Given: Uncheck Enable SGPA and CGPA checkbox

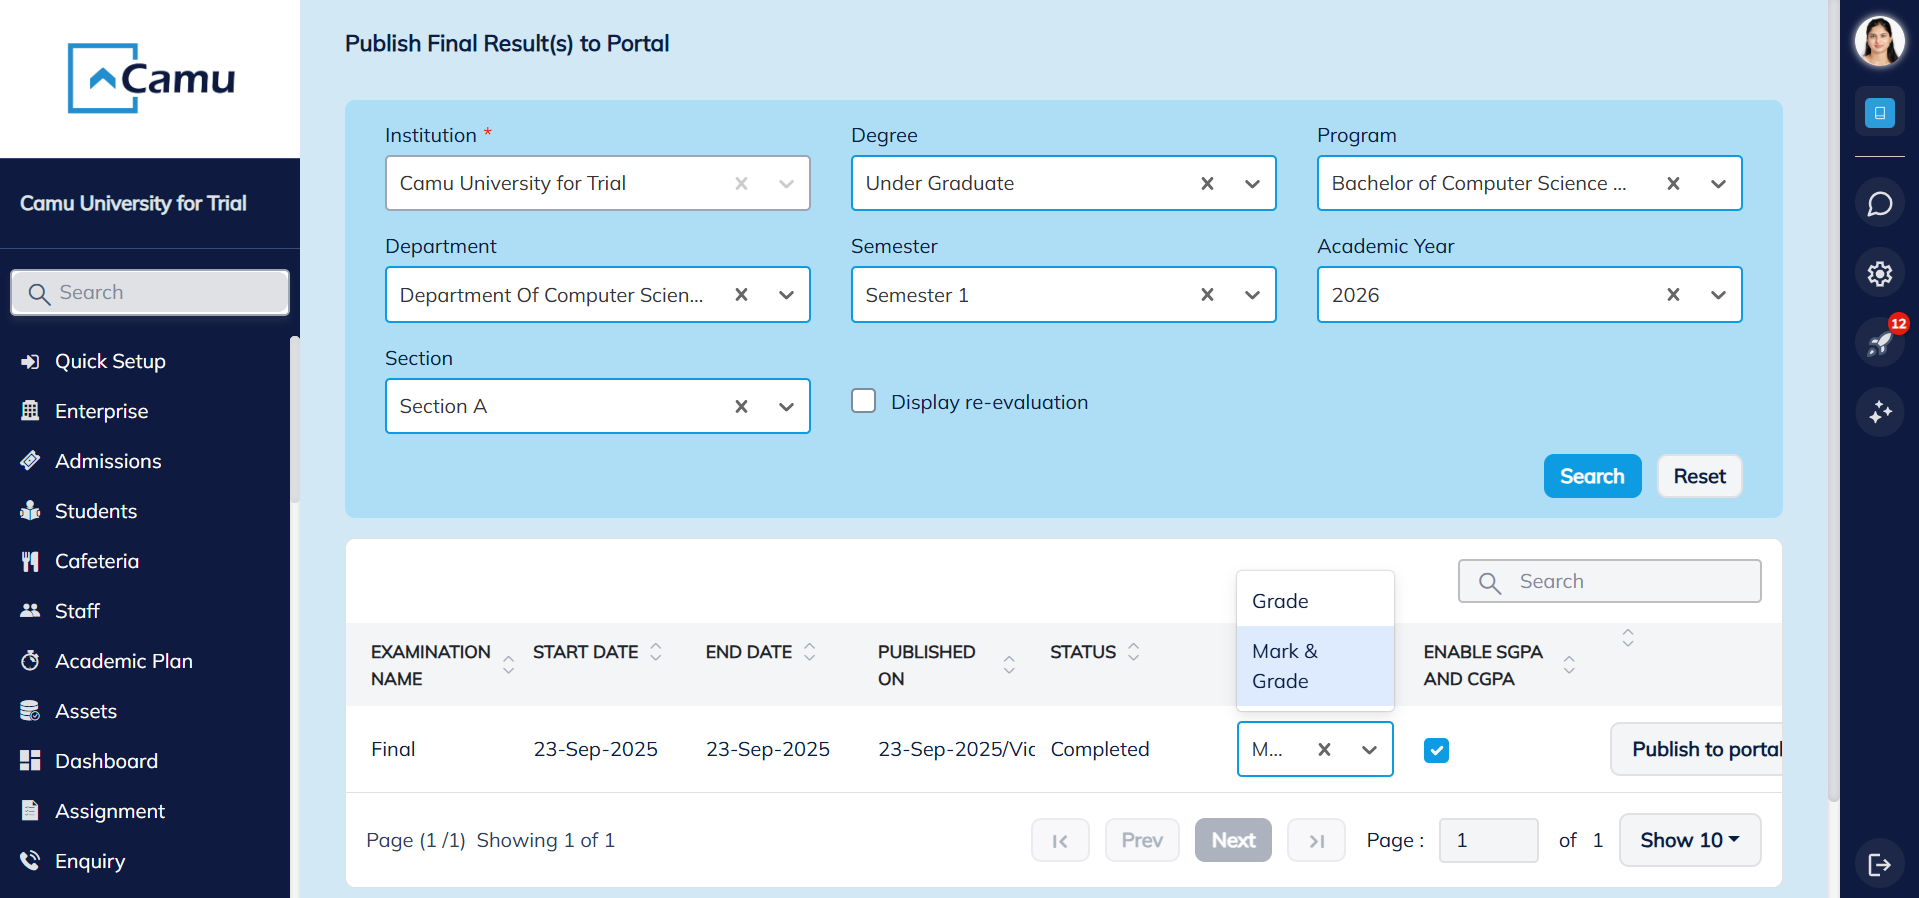Looking at the screenshot, I should point(1436,750).
